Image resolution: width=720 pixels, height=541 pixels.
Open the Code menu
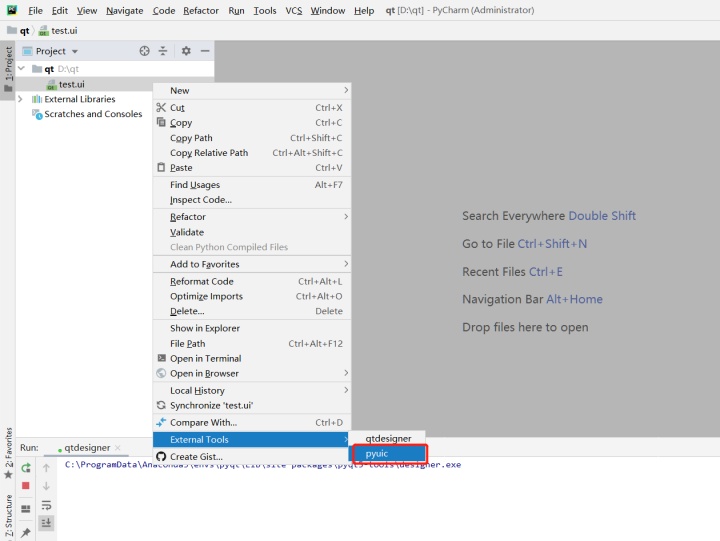[x=163, y=10]
